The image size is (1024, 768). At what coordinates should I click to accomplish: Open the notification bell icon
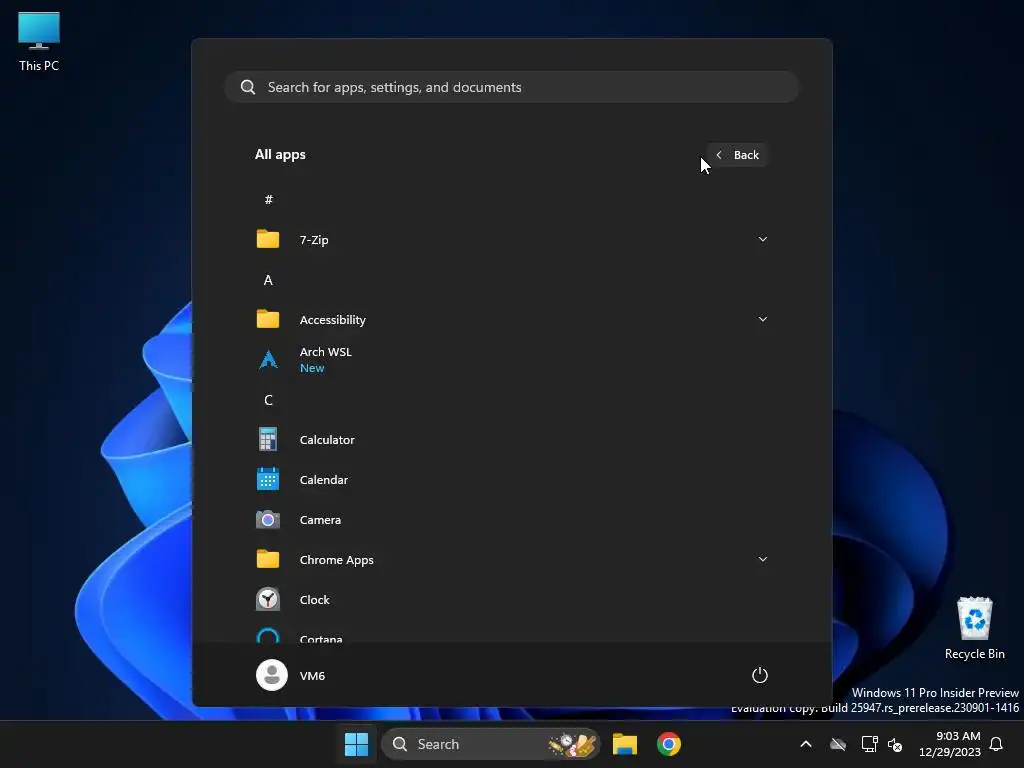[997, 744]
